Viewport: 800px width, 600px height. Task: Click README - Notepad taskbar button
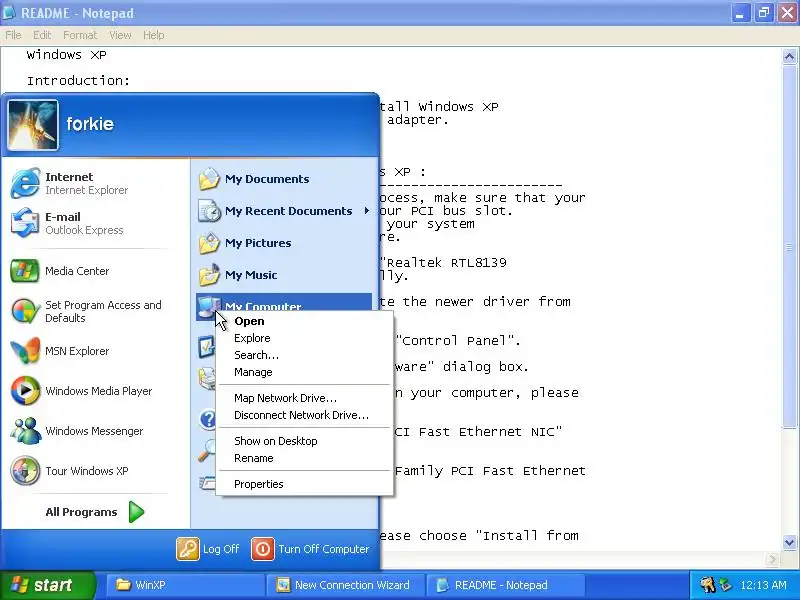click(505, 585)
